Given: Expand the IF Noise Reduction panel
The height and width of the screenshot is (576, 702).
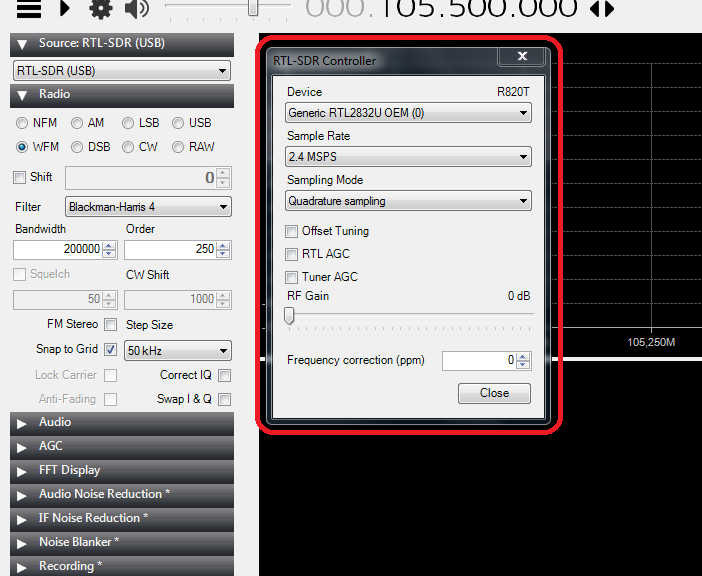Looking at the screenshot, I should [122, 519].
